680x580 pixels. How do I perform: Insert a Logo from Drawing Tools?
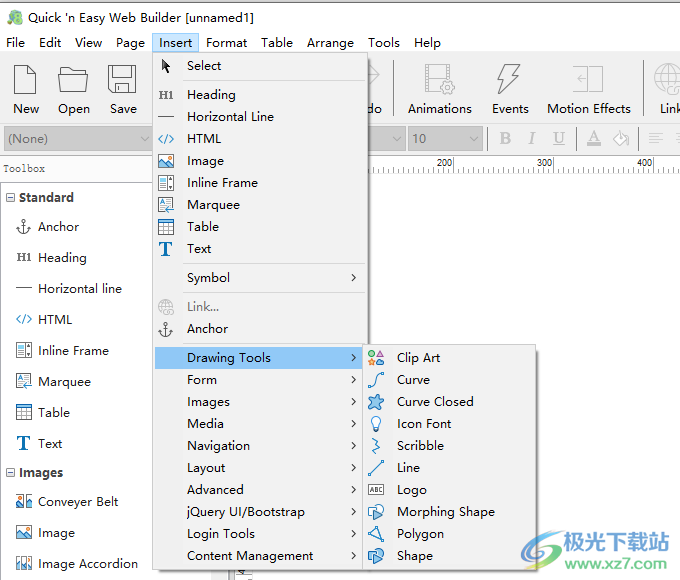(449, 490)
